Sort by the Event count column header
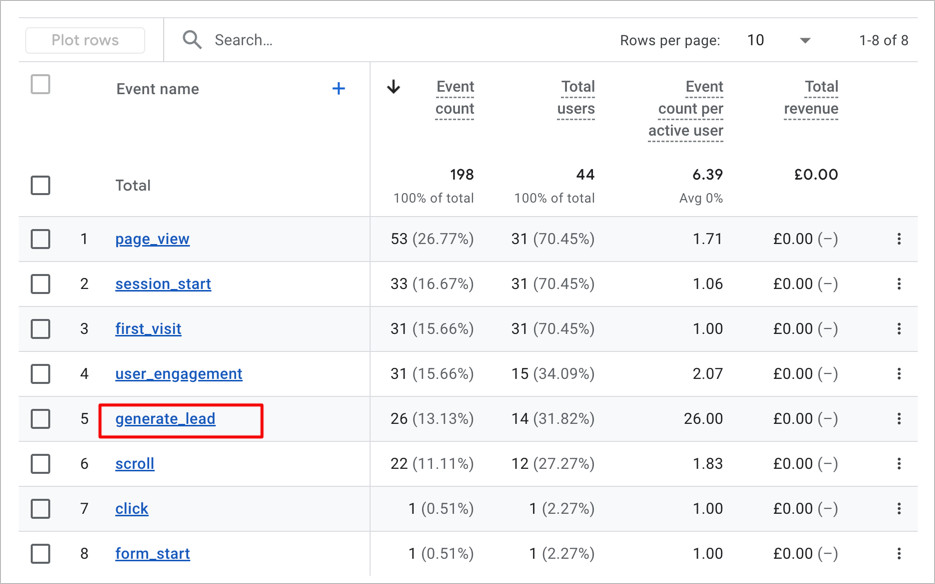935x584 pixels. pos(454,96)
